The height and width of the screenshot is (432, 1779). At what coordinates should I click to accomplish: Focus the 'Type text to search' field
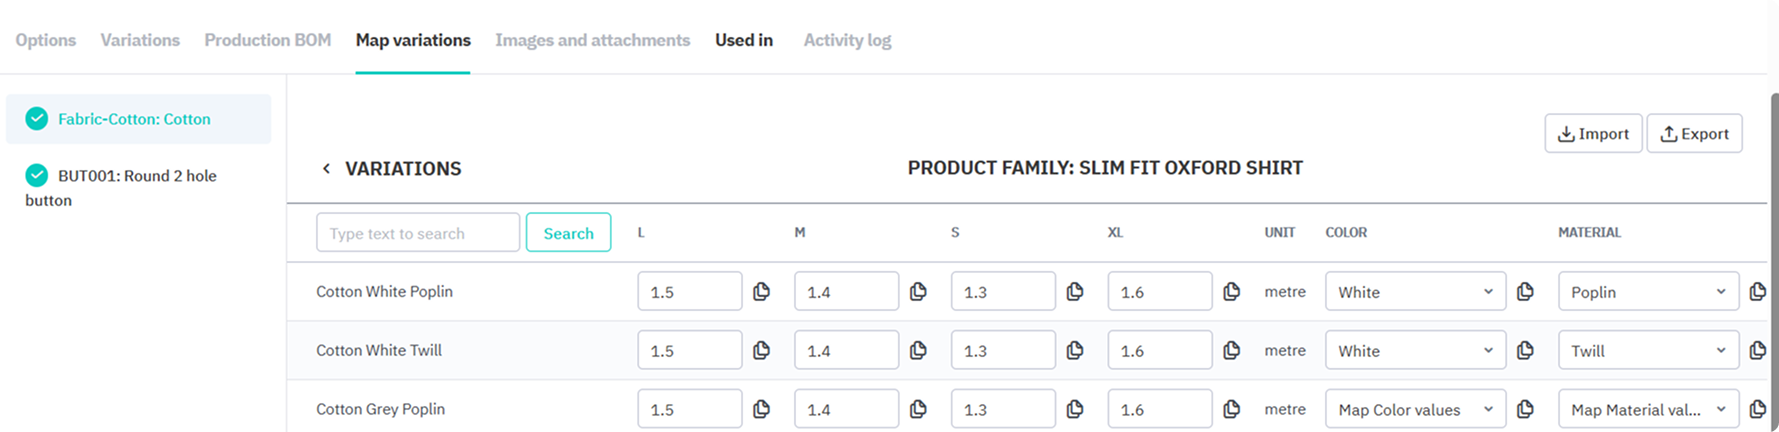pyautogui.click(x=417, y=233)
